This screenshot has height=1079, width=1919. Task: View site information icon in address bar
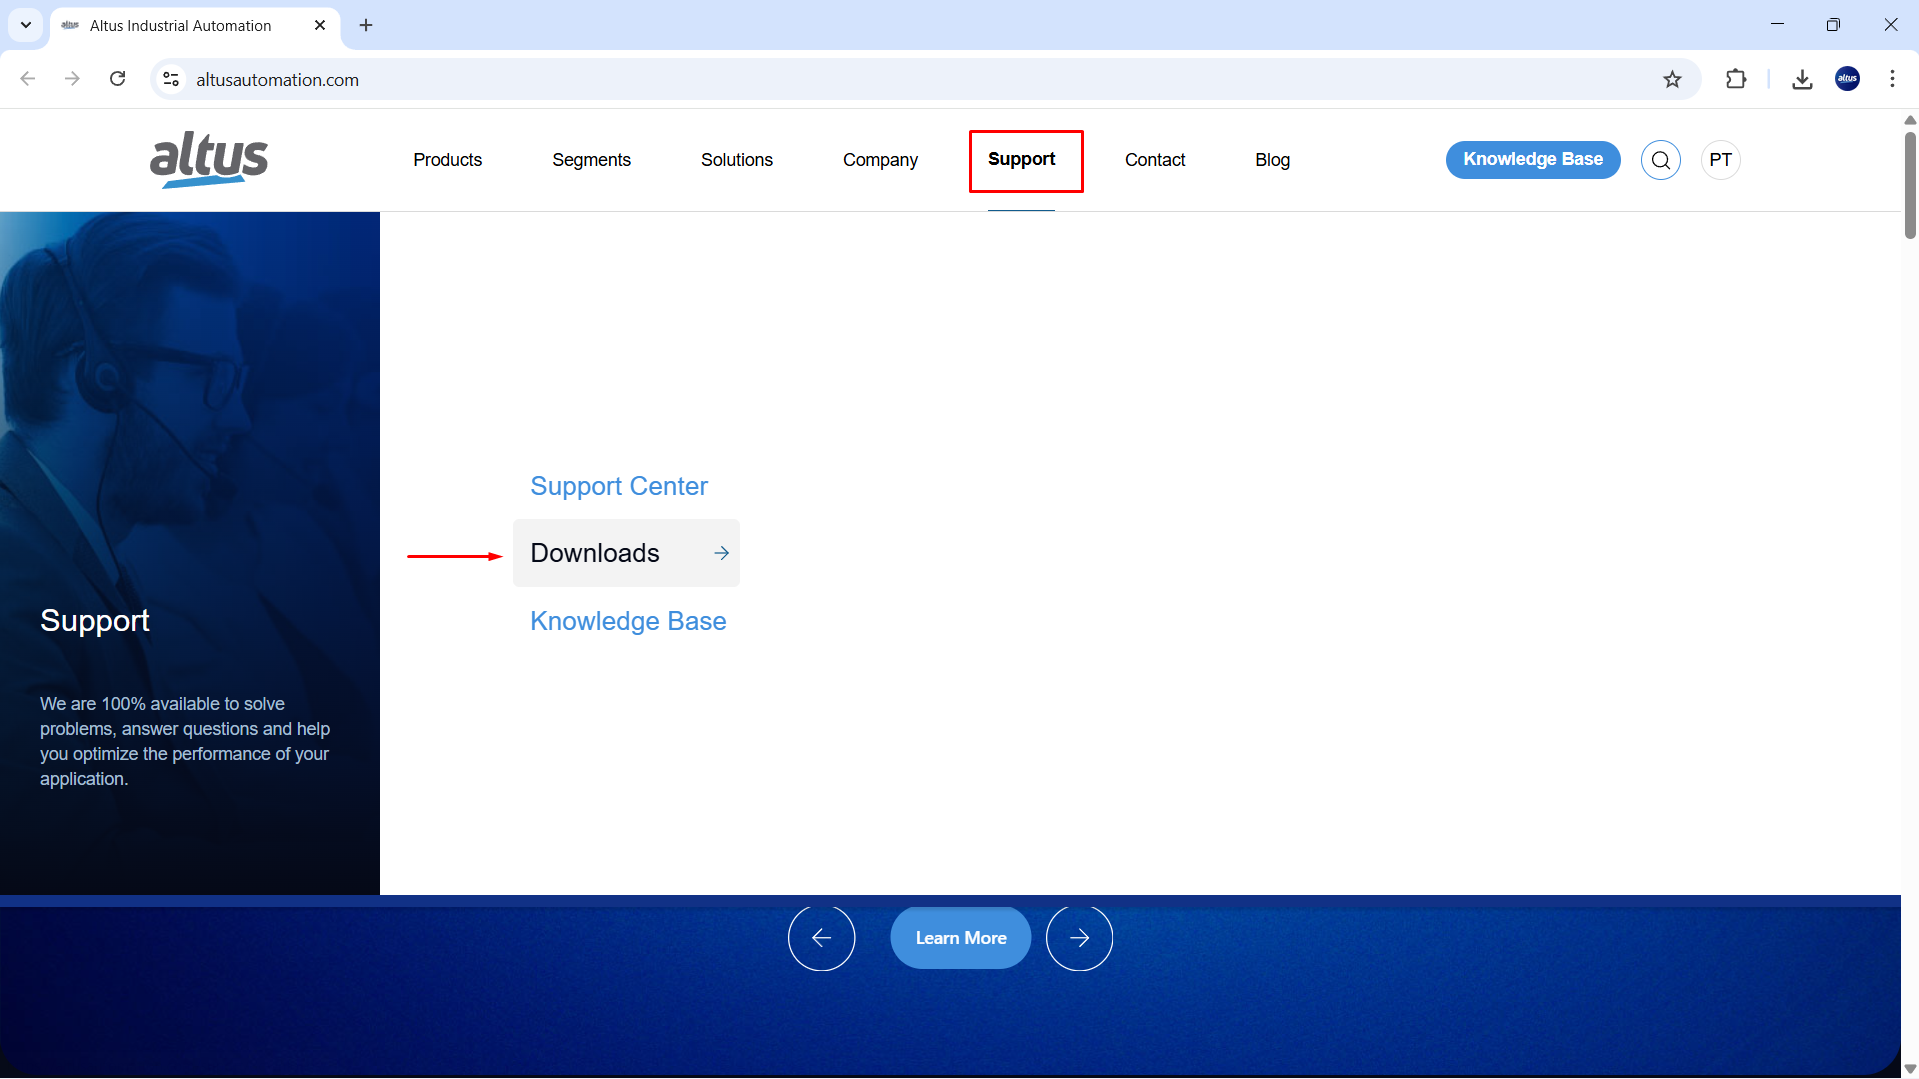[x=171, y=80]
